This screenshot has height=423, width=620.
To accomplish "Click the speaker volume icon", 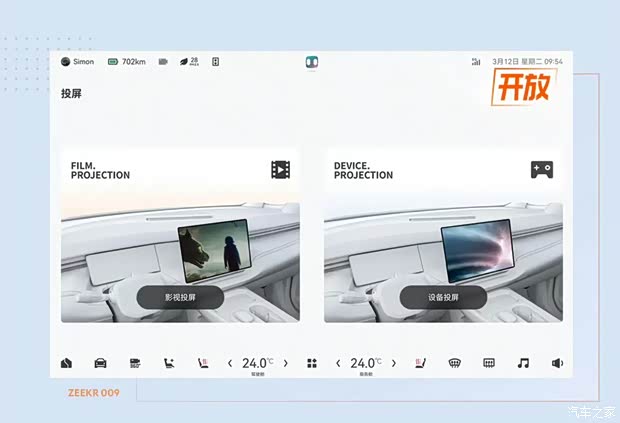I will 557,363.
